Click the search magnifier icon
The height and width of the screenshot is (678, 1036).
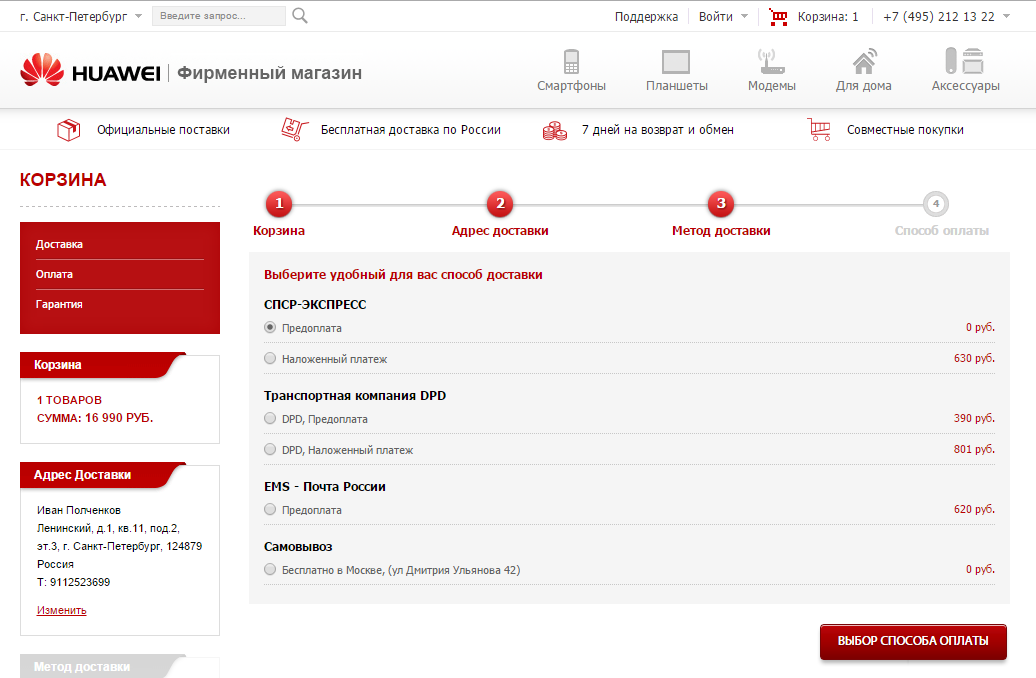(300, 16)
